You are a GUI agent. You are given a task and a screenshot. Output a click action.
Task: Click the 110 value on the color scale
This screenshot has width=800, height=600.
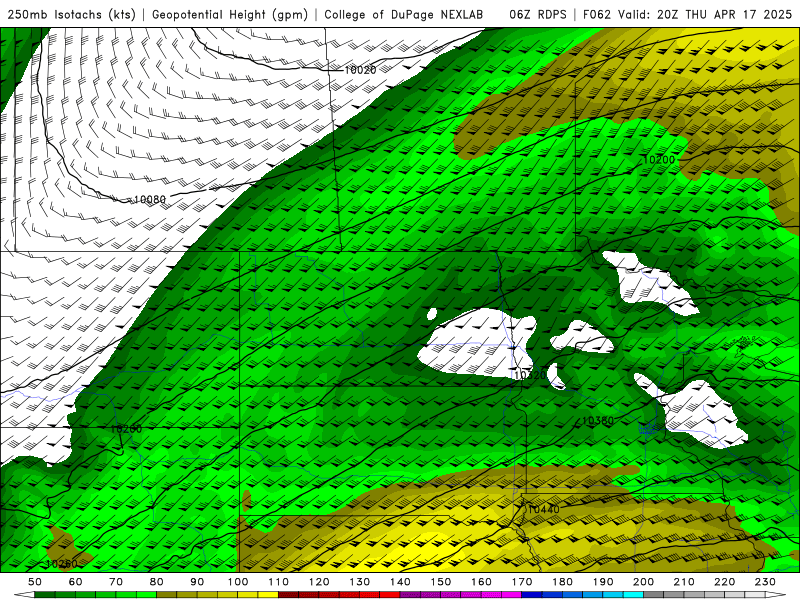(279, 582)
